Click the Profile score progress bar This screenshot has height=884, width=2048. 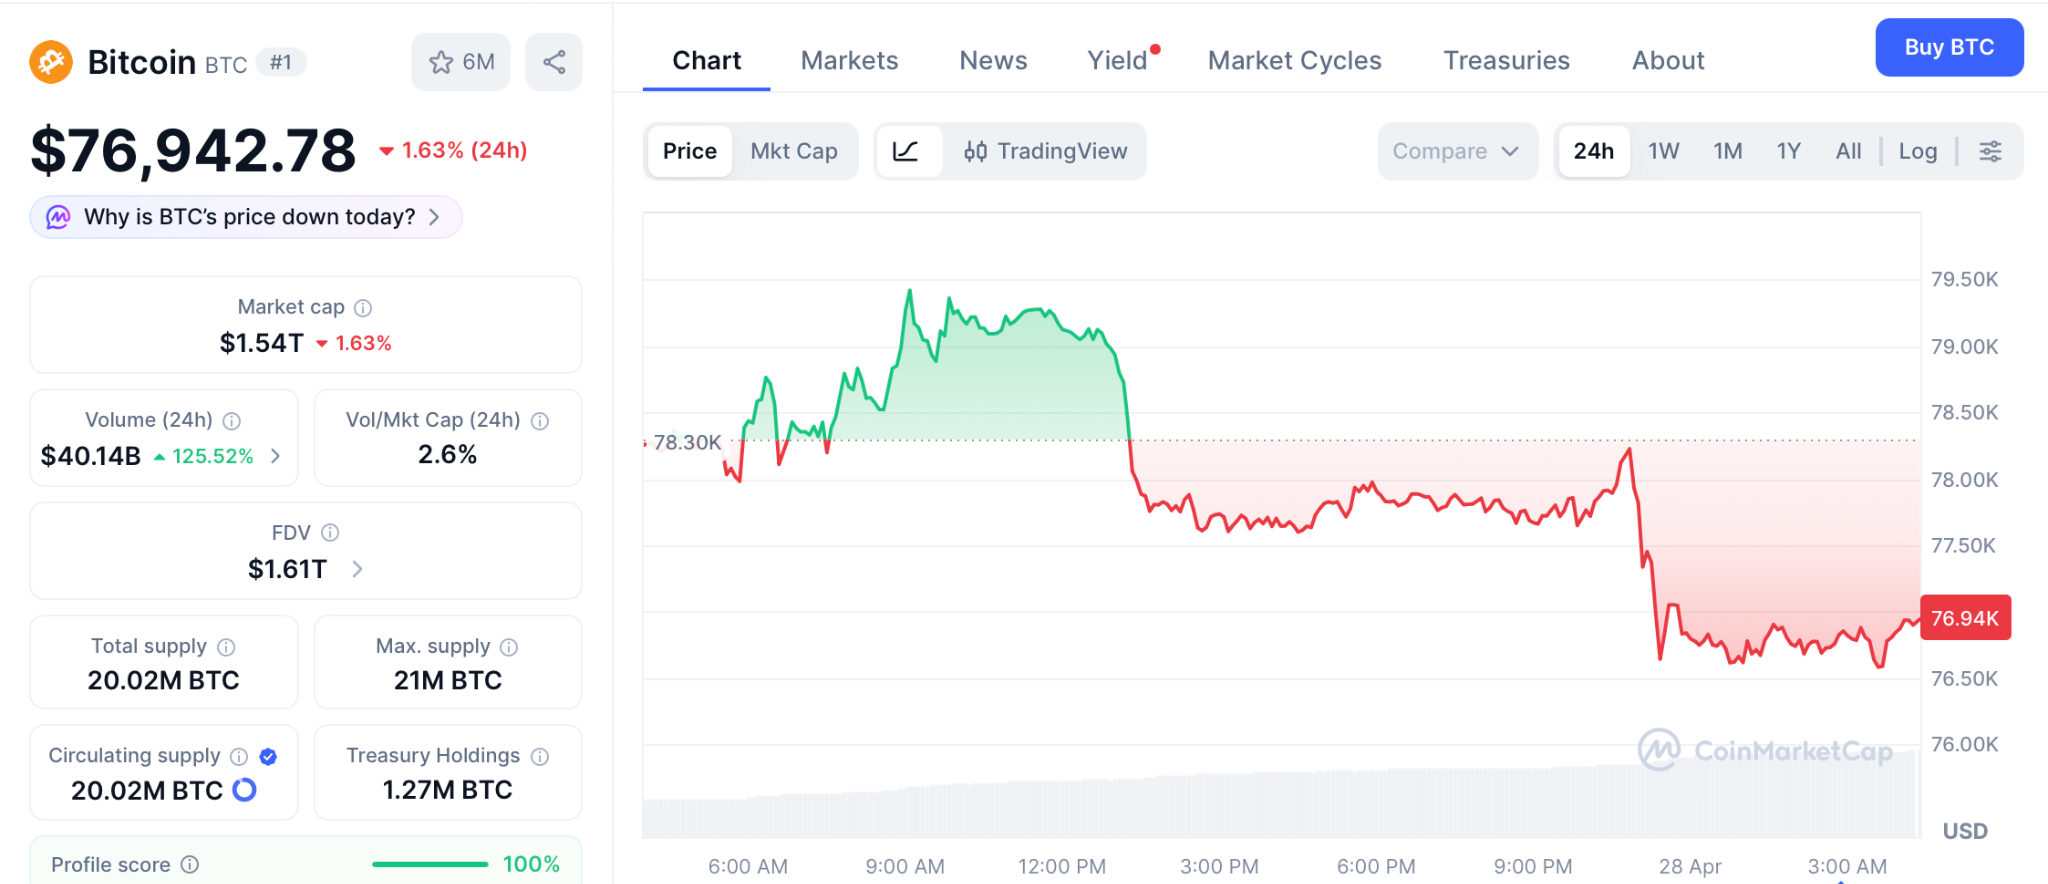[430, 864]
